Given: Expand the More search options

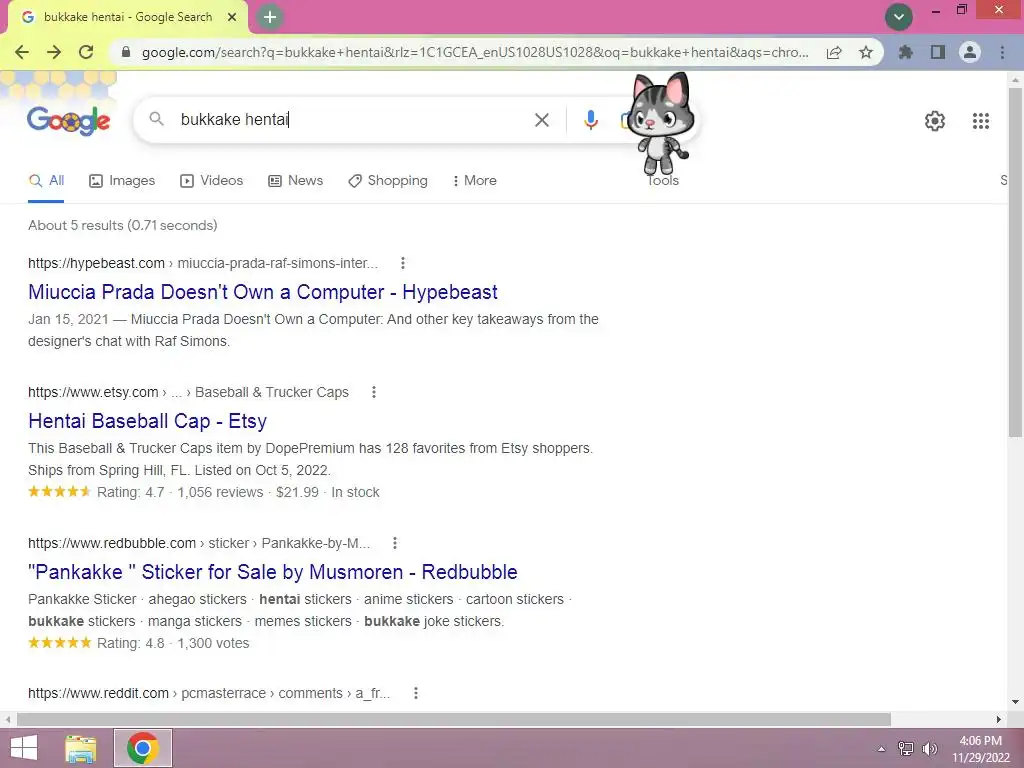Looking at the screenshot, I should [474, 181].
